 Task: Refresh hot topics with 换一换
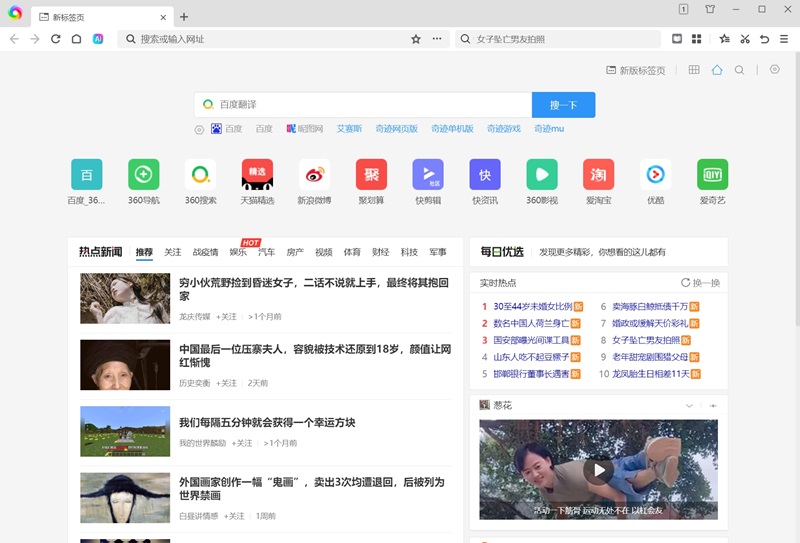[701, 283]
